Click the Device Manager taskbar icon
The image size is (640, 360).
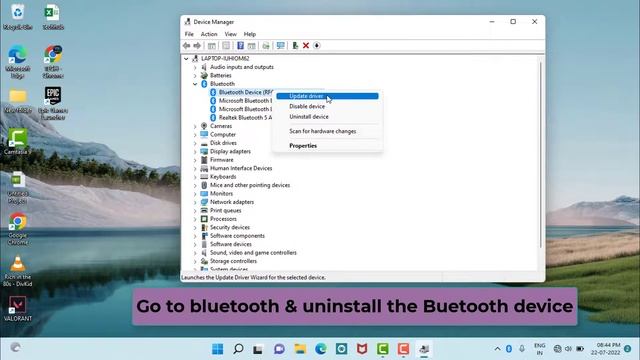coord(424,349)
